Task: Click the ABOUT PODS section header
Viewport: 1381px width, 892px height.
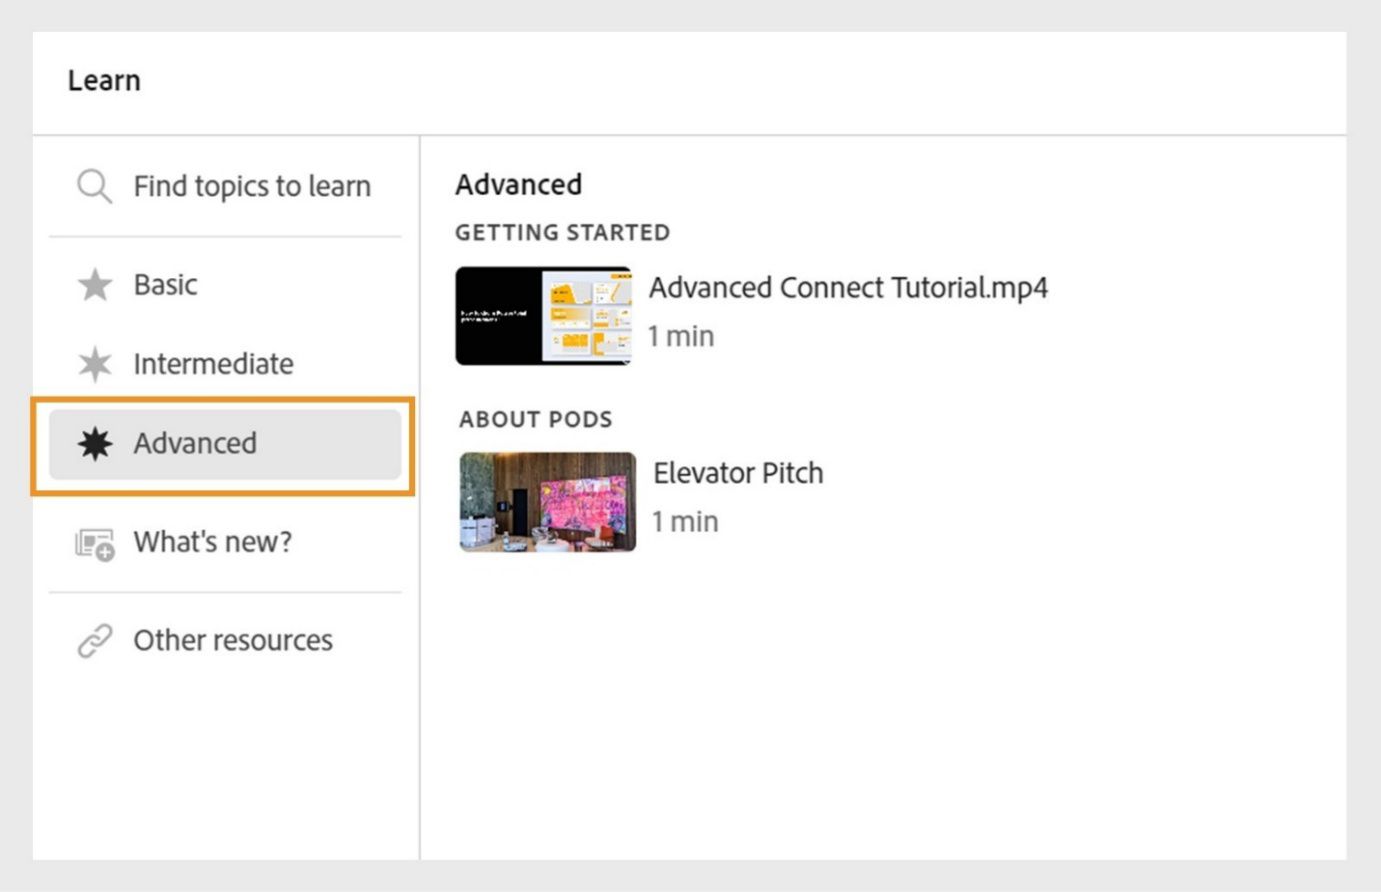Action: tap(536, 419)
